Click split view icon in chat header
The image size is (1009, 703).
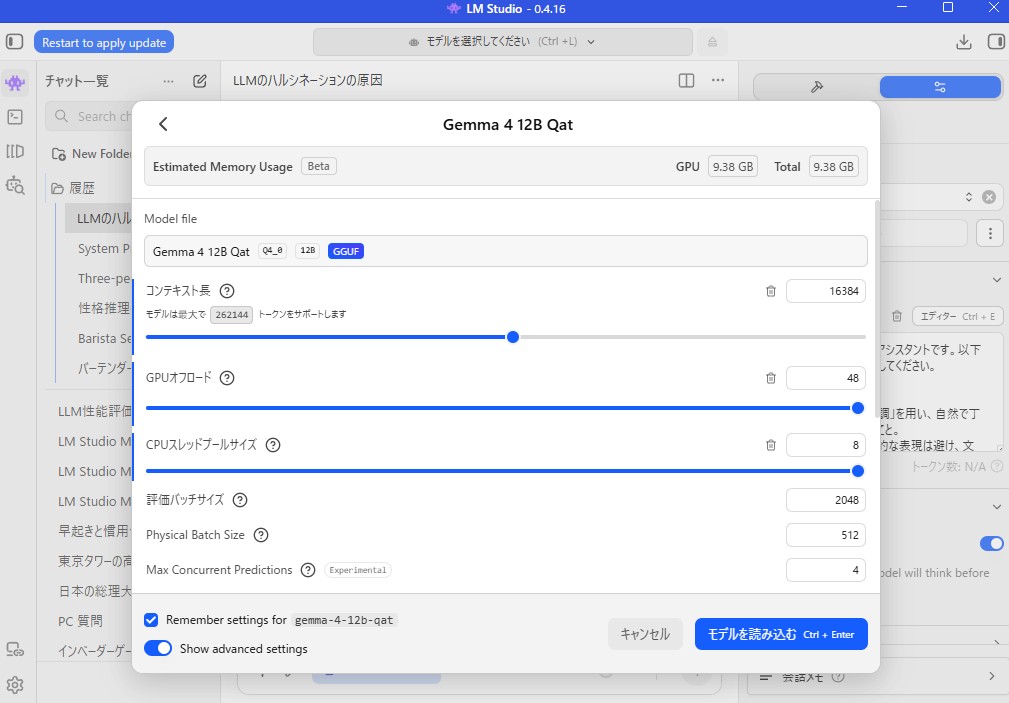click(686, 80)
